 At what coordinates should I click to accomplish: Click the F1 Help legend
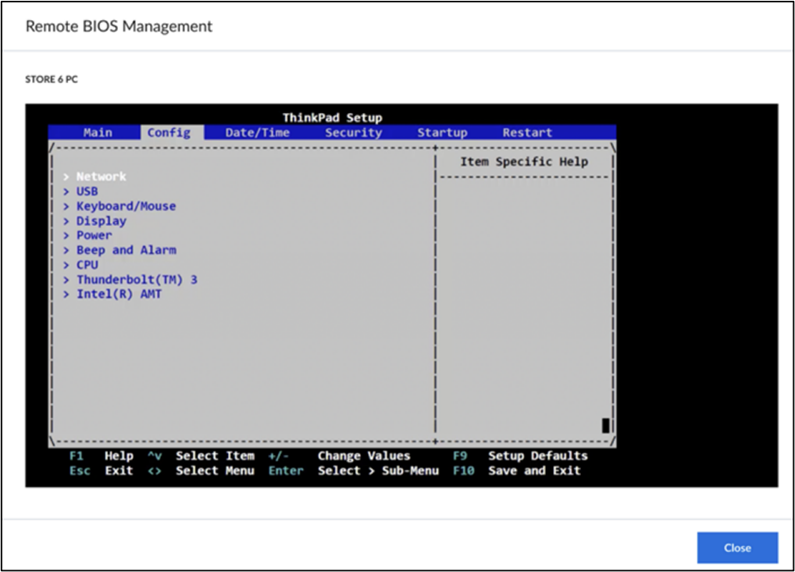coord(101,456)
